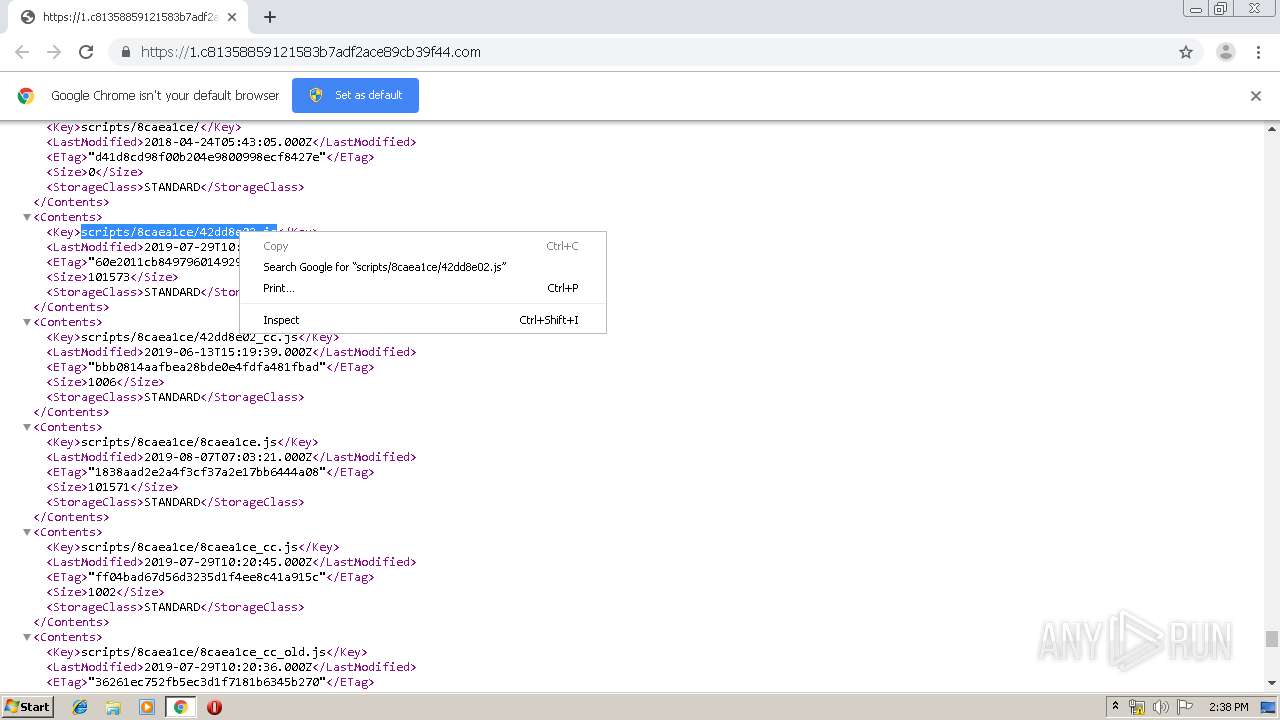
Task: Click the Size value 1002
Action: pos(102,592)
